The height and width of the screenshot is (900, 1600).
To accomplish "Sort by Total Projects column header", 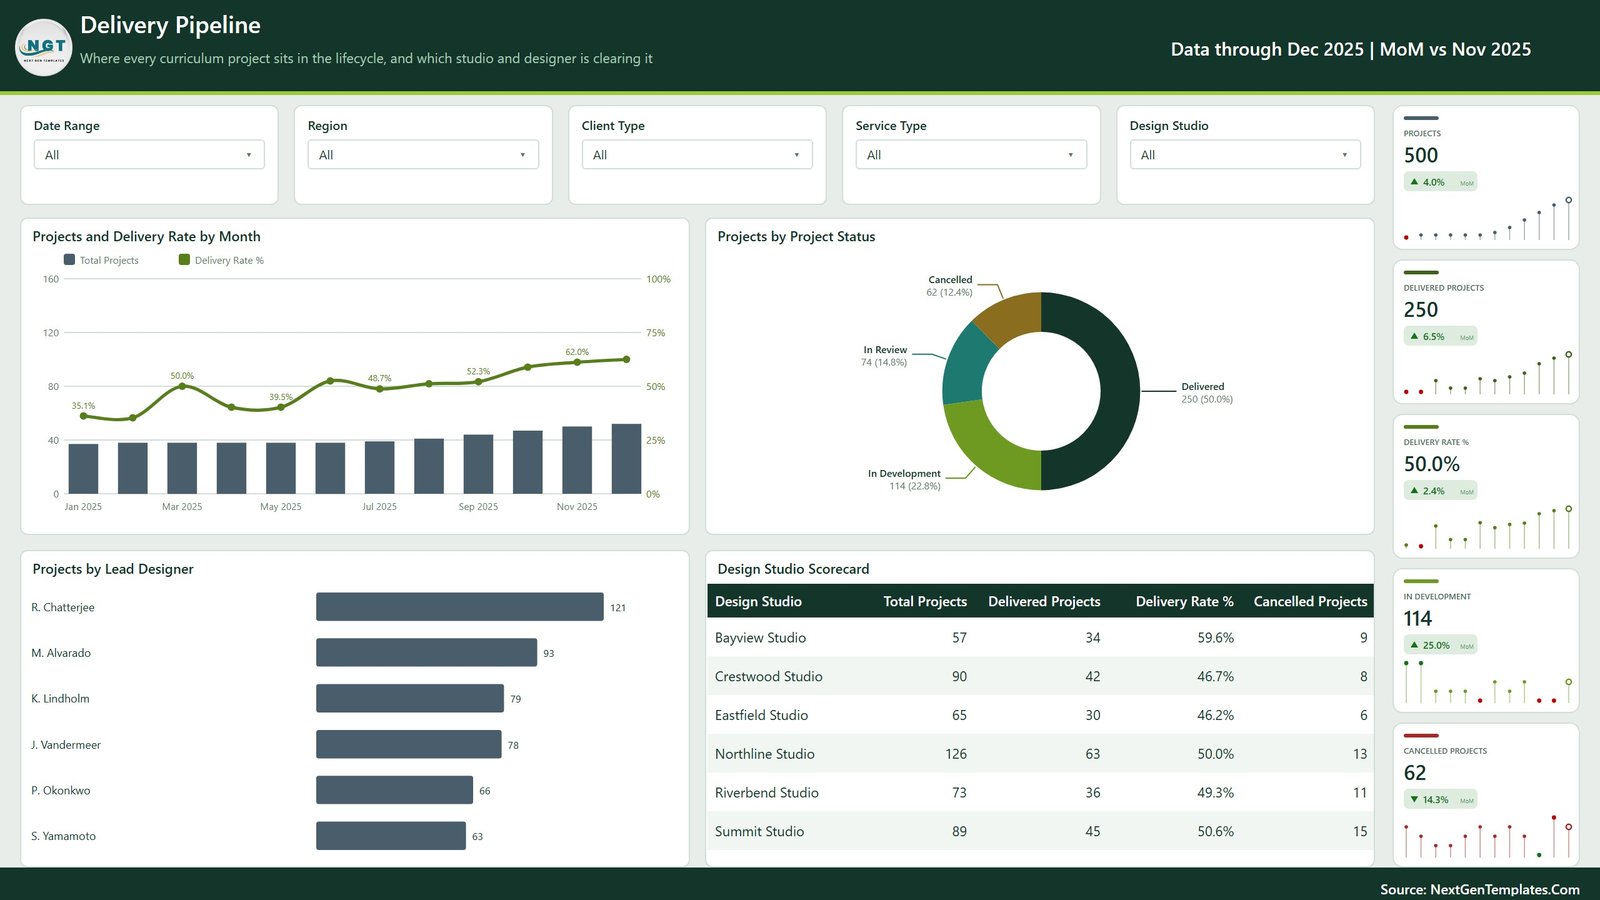I will (925, 602).
